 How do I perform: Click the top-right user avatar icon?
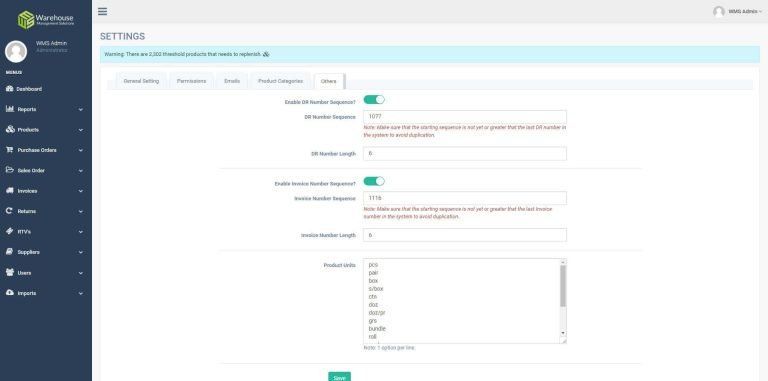pyautogui.click(x=719, y=12)
